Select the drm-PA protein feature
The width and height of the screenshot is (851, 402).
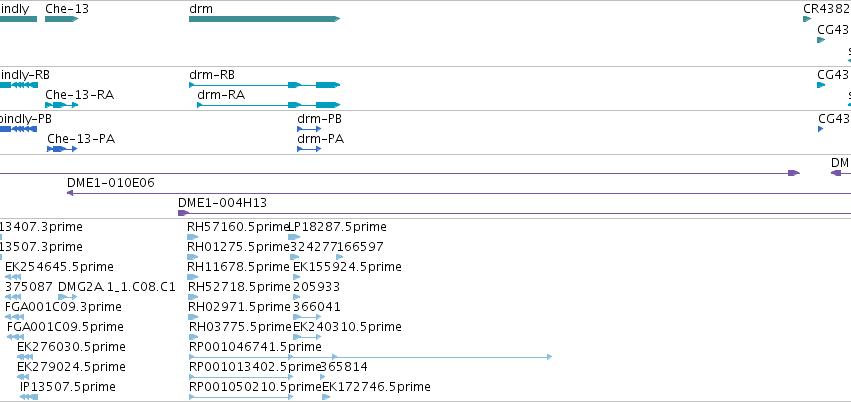point(309,149)
